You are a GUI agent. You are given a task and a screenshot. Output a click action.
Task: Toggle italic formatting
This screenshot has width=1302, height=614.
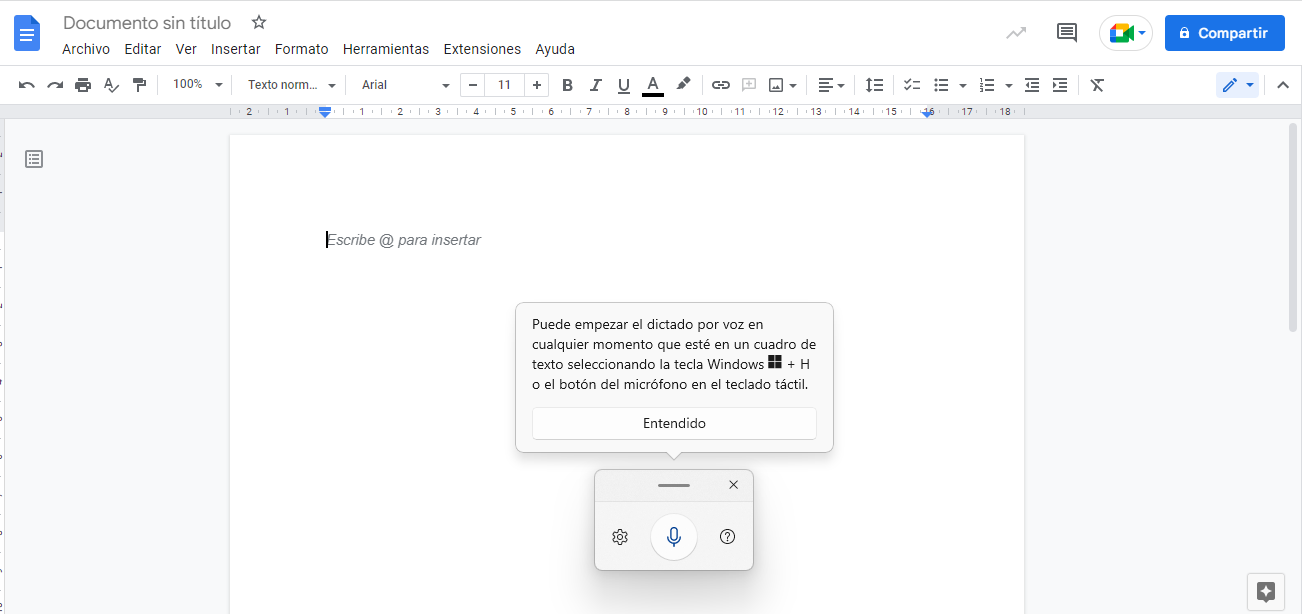click(x=596, y=85)
